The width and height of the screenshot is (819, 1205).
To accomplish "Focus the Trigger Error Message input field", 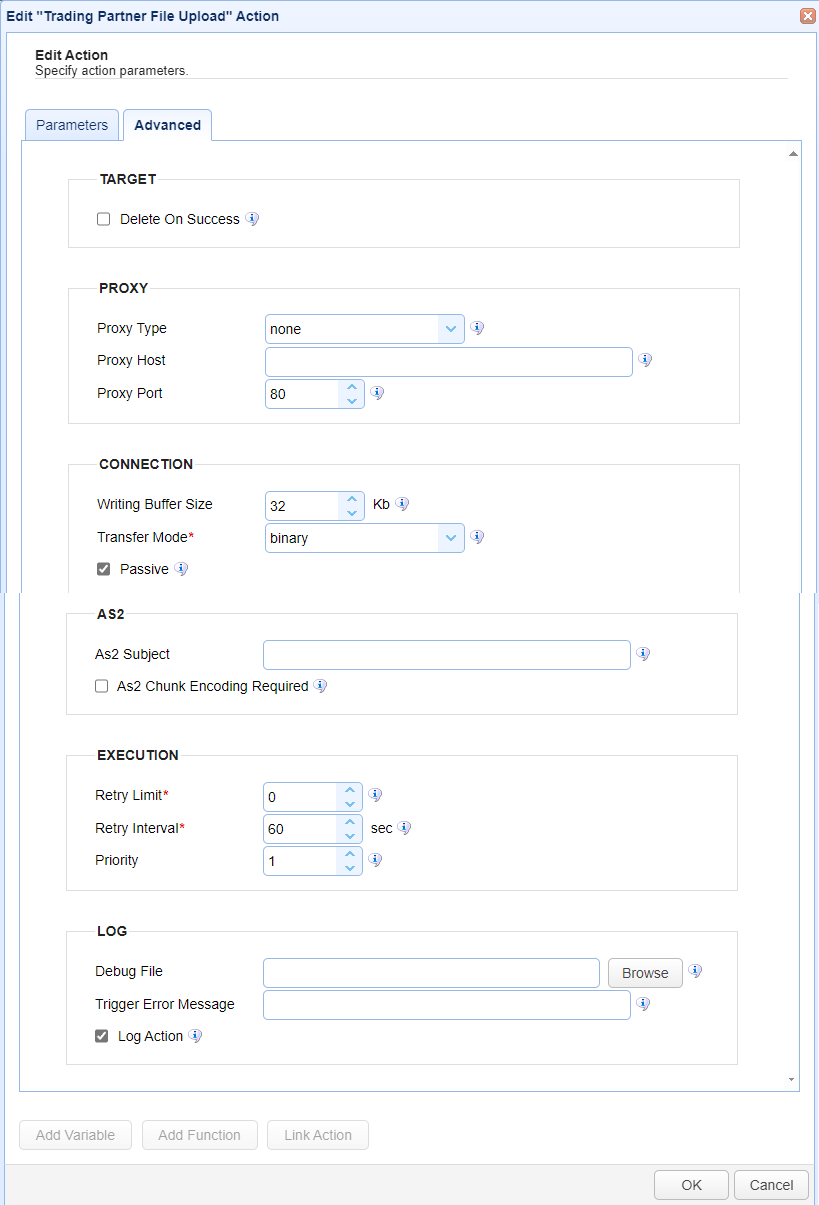I will point(446,1005).
